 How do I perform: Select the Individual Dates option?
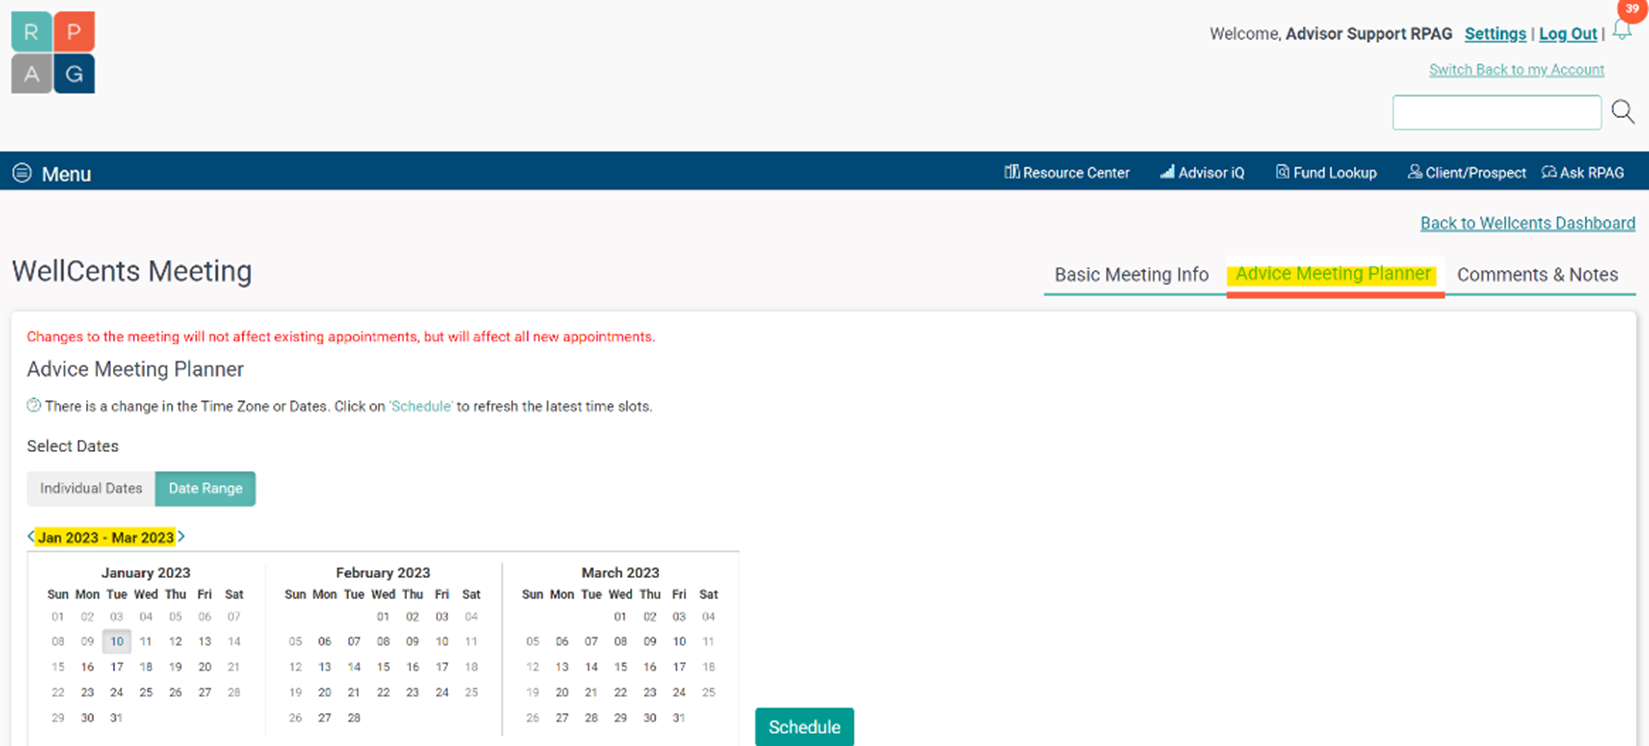[x=91, y=488]
